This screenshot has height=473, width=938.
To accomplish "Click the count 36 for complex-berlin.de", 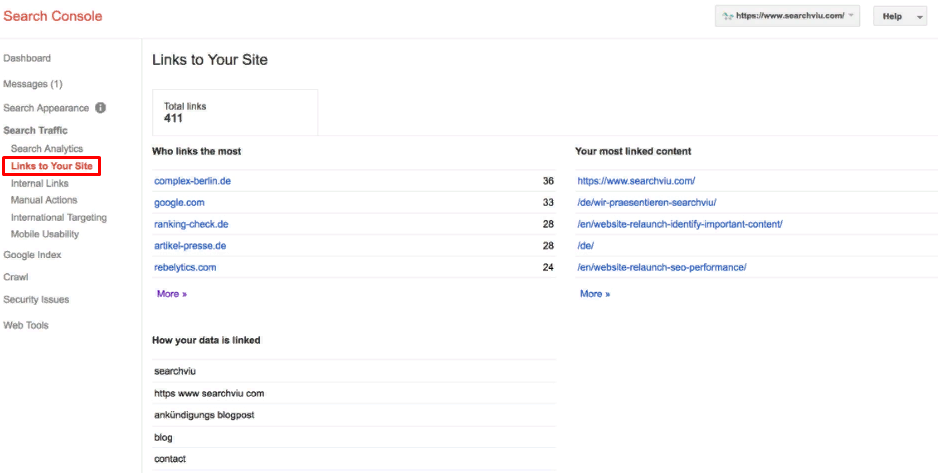I will (x=548, y=181).
